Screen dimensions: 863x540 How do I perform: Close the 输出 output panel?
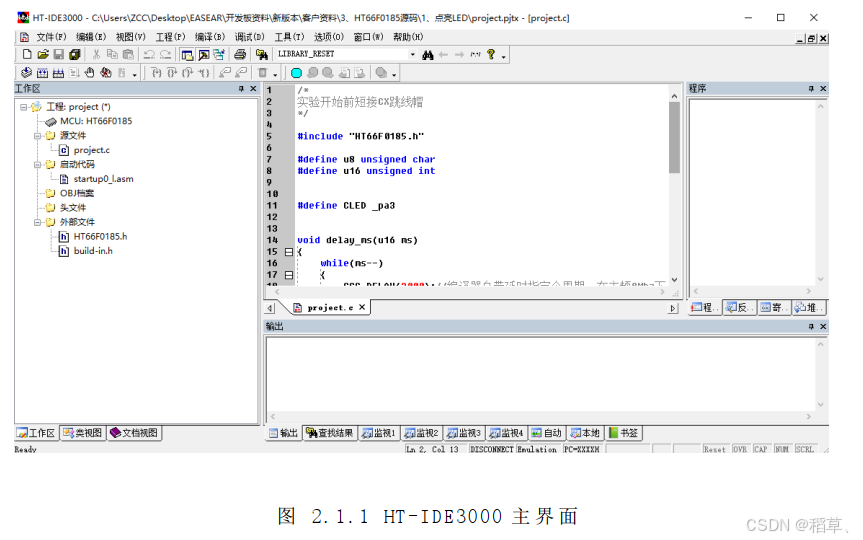coord(823,326)
